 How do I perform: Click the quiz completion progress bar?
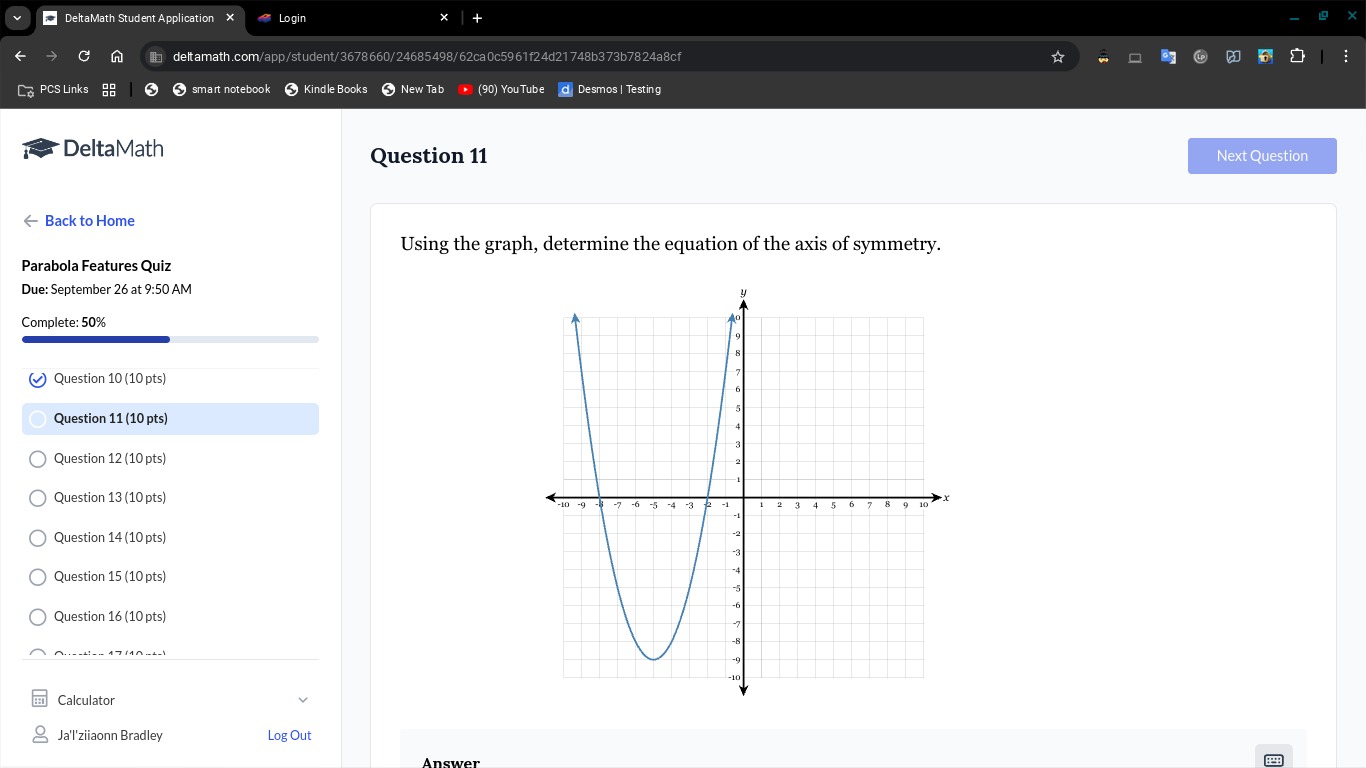pos(170,339)
